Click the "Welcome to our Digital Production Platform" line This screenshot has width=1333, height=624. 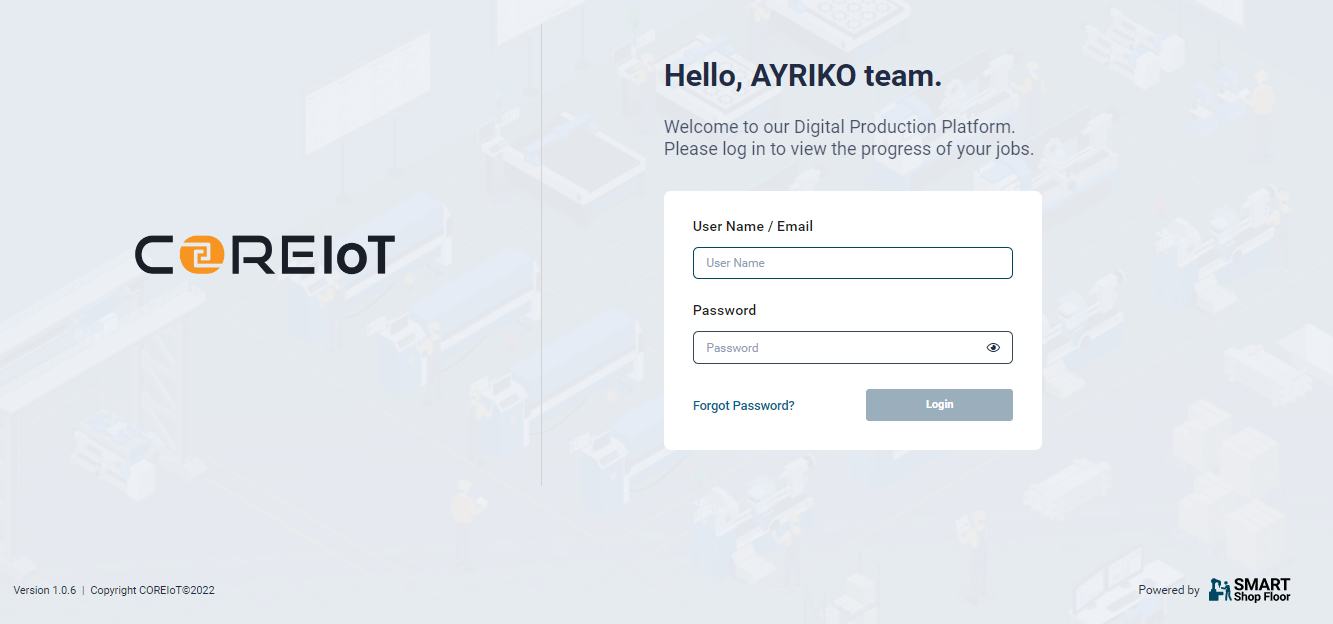point(839,127)
